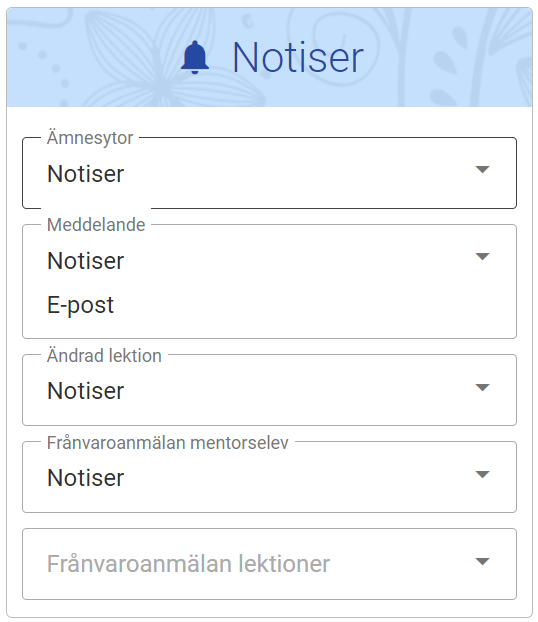This screenshot has width=538, height=622.
Task: Click the E-post value in Meddelande
Action: pyautogui.click(x=81, y=305)
